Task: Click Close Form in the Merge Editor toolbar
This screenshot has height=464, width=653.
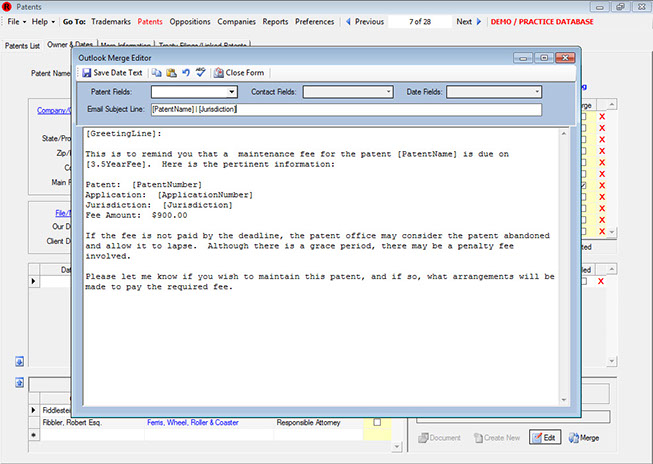Action: [238, 73]
